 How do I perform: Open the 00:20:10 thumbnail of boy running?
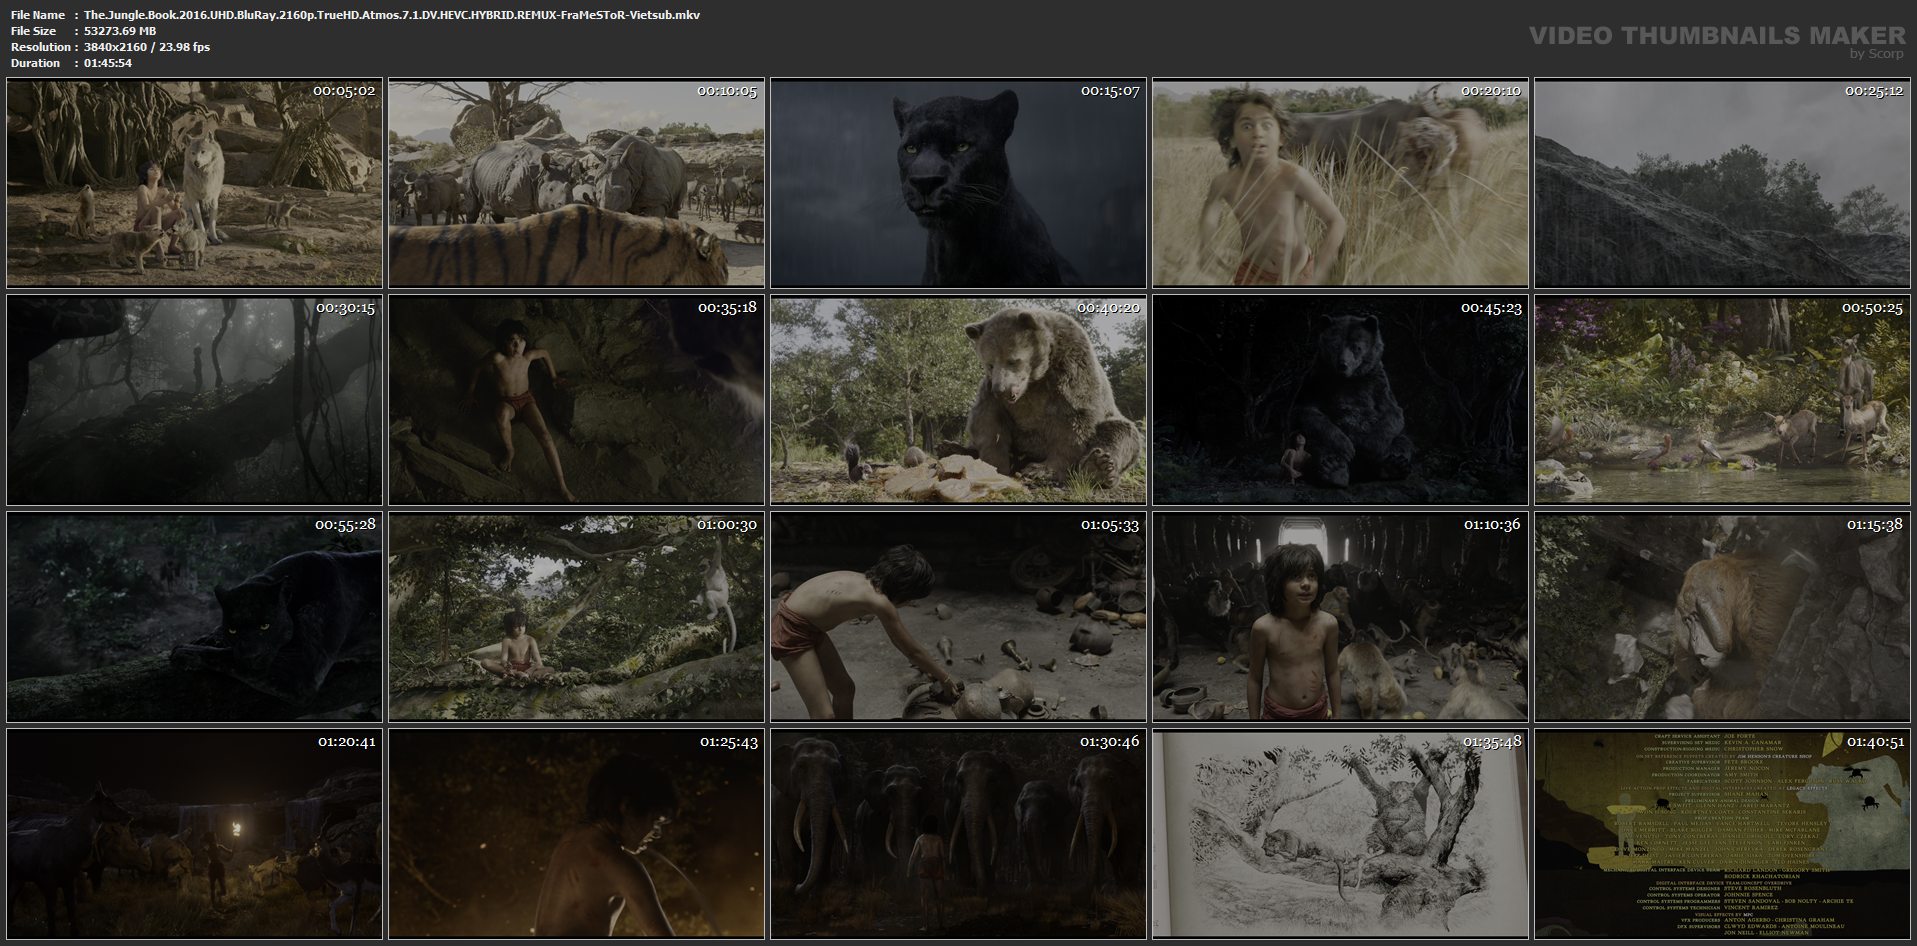pyautogui.click(x=1340, y=184)
